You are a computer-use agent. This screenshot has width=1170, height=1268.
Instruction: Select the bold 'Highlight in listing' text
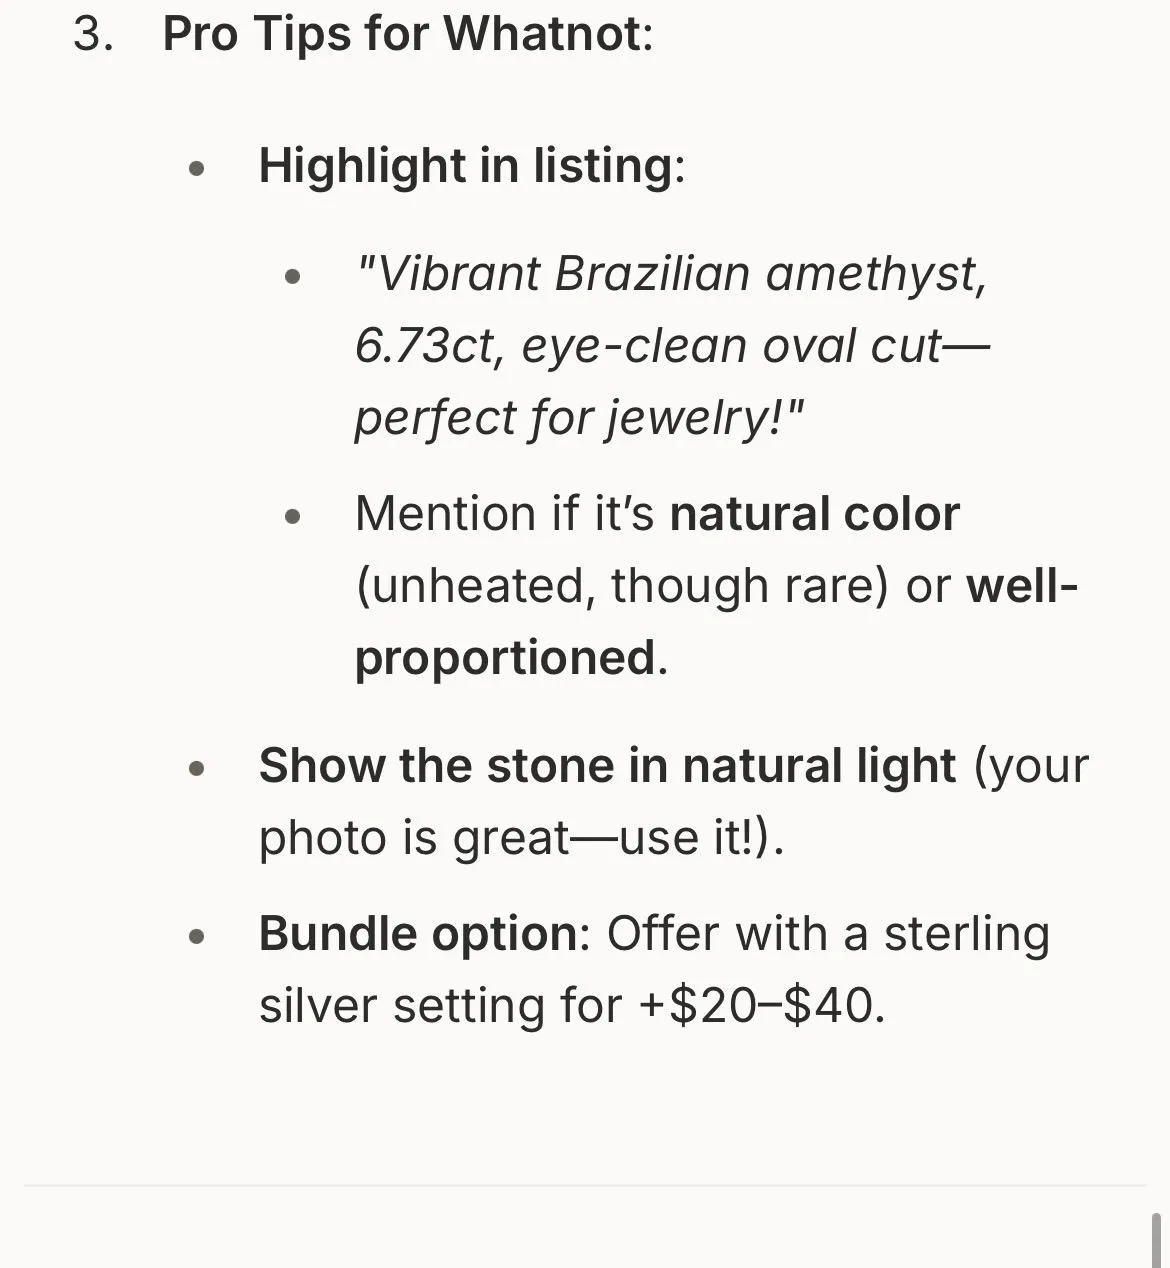point(466,165)
